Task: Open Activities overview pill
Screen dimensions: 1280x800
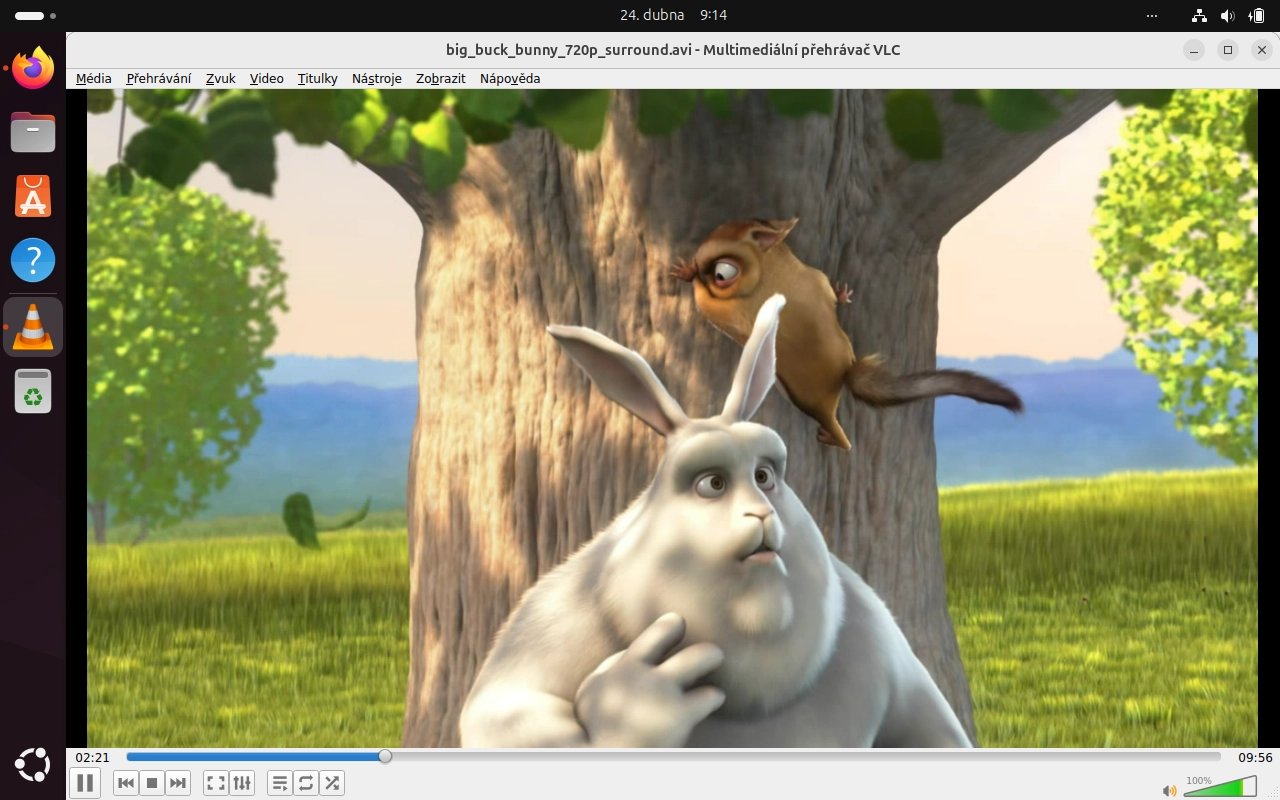Action: click(37, 16)
